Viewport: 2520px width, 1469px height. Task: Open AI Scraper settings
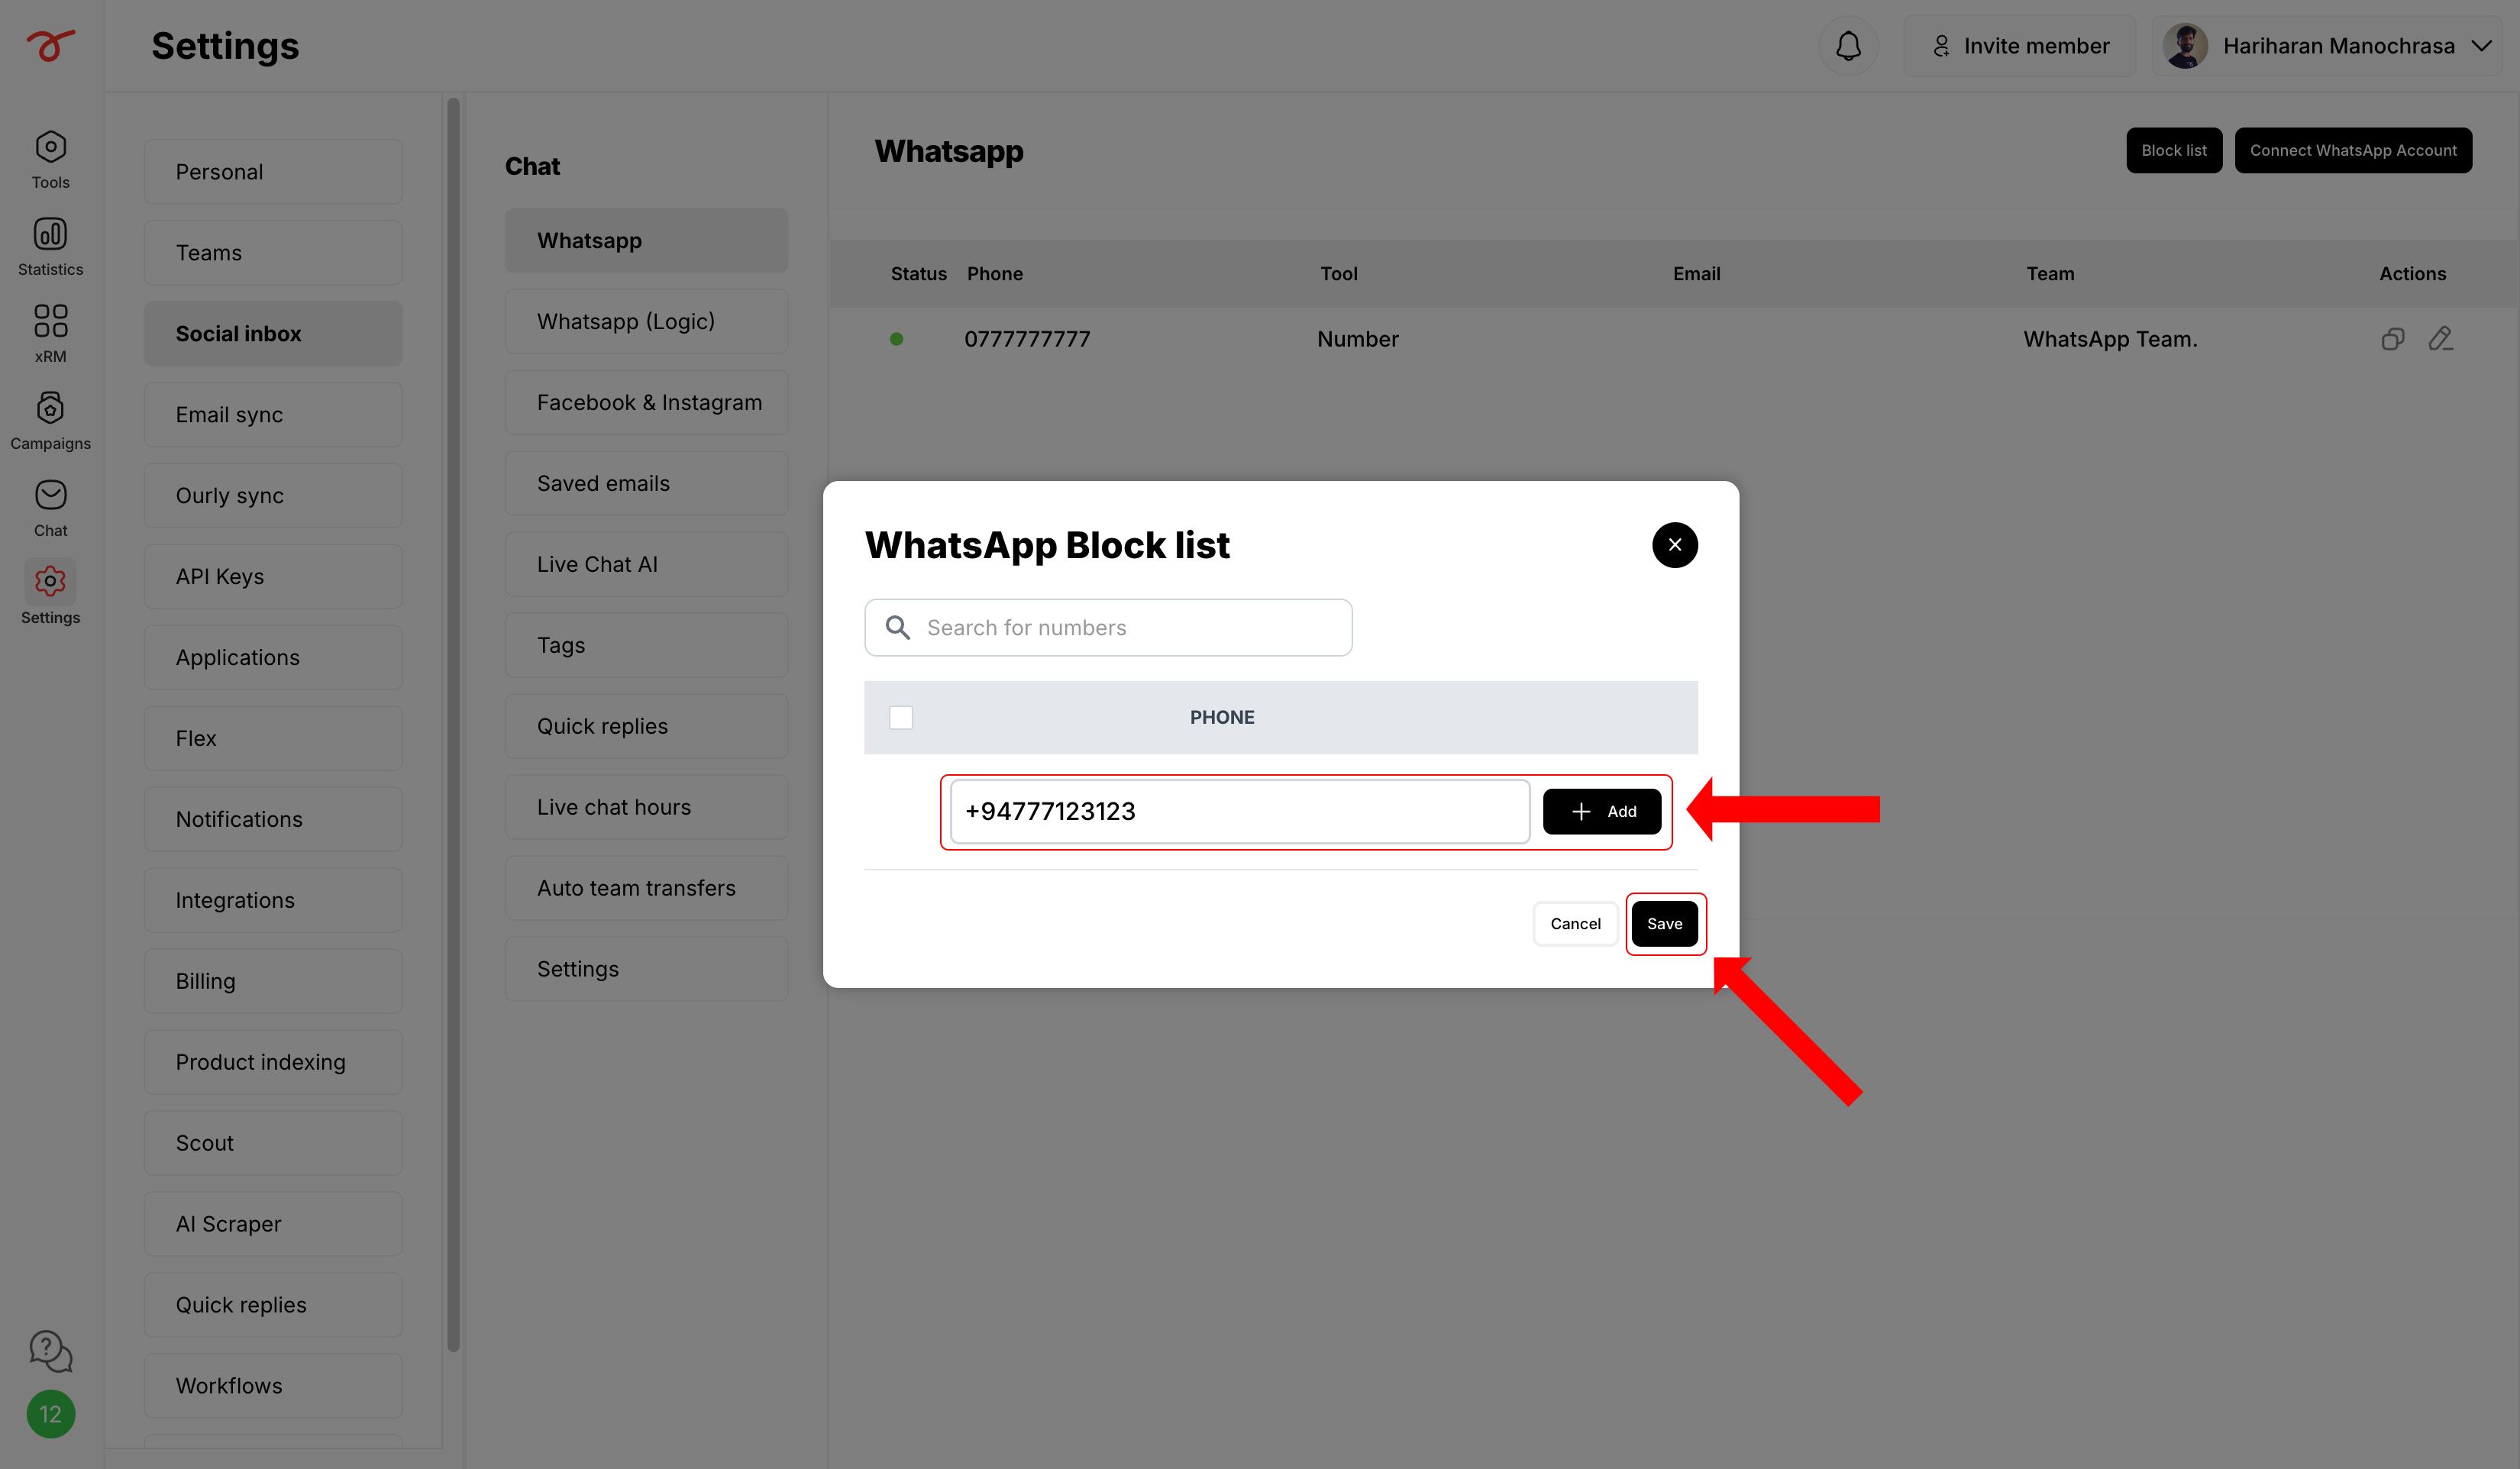click(273, 1225)
